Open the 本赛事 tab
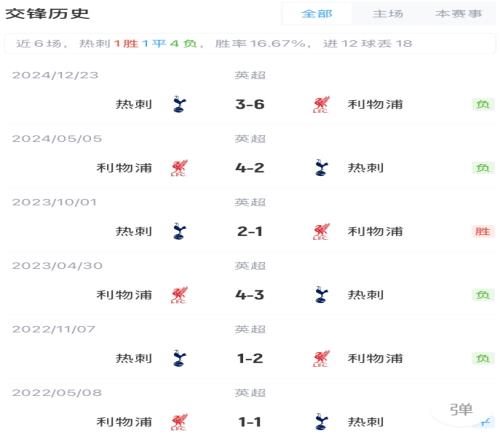 (459, 14)
